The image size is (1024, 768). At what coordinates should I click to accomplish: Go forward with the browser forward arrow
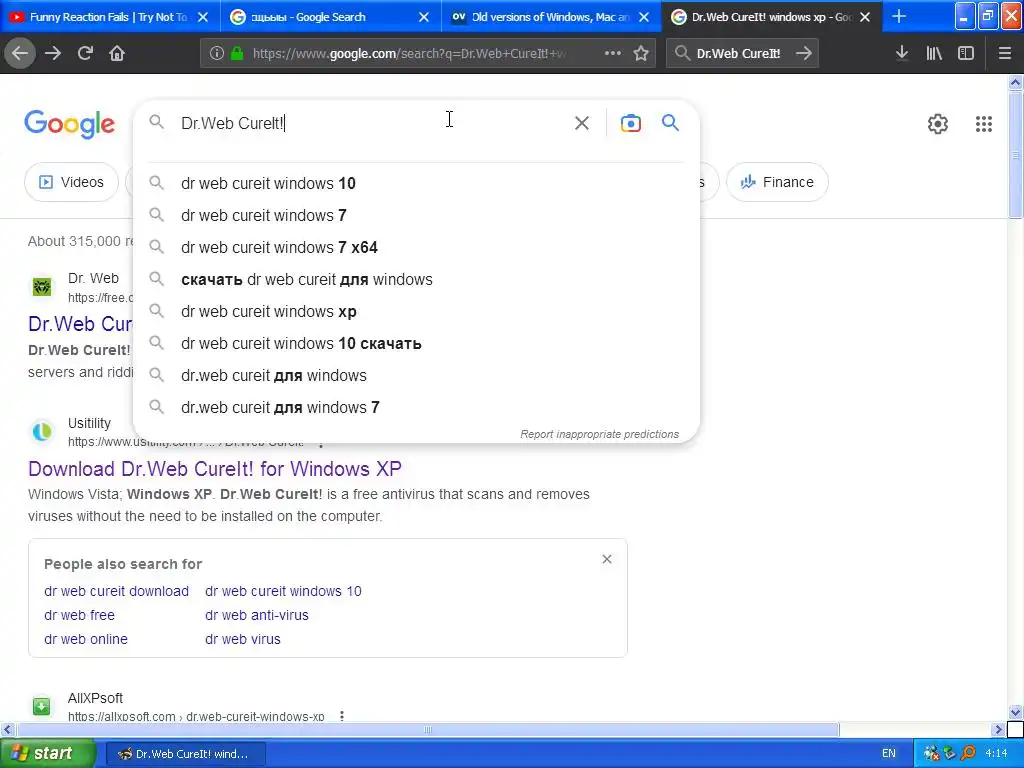[x=53, y=53]
